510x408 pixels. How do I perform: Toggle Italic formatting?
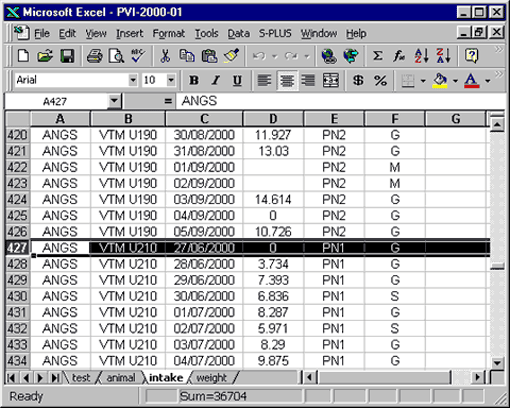[x=216, y=80]
